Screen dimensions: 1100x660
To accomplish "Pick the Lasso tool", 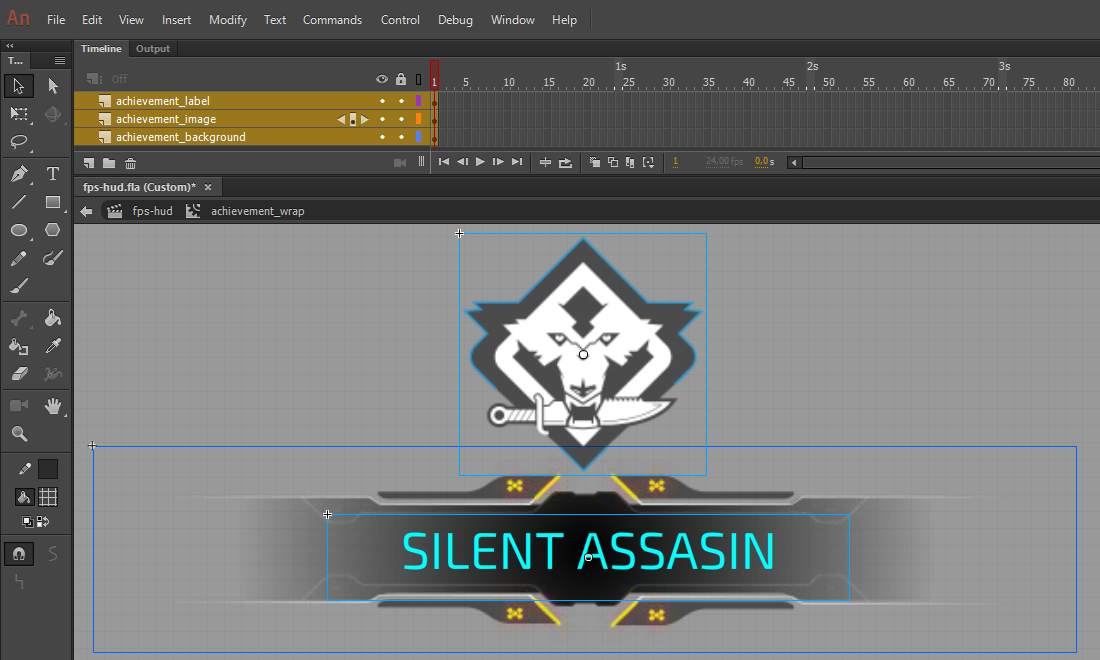I will 18,142.
